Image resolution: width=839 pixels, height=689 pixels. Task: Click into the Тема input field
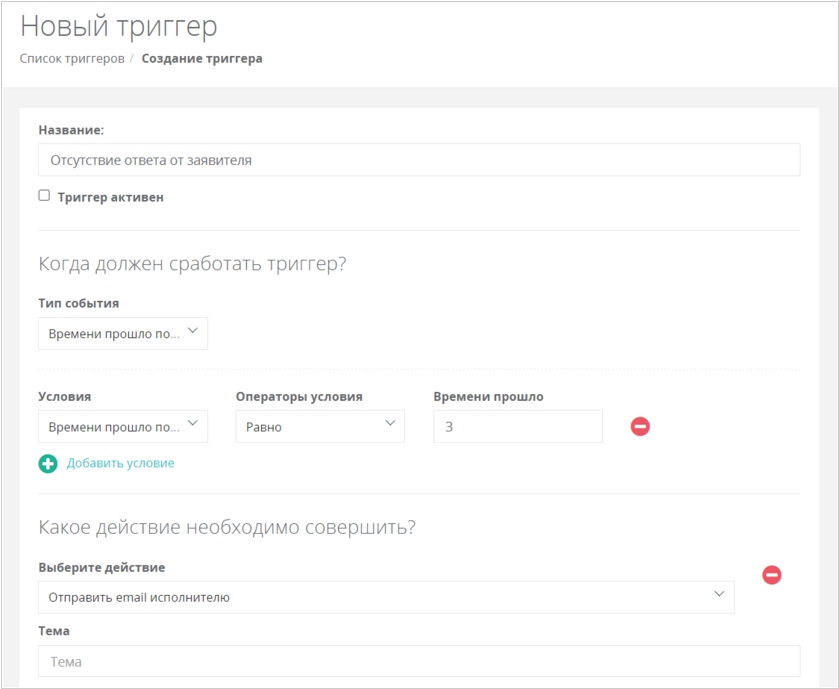[419, 661]
